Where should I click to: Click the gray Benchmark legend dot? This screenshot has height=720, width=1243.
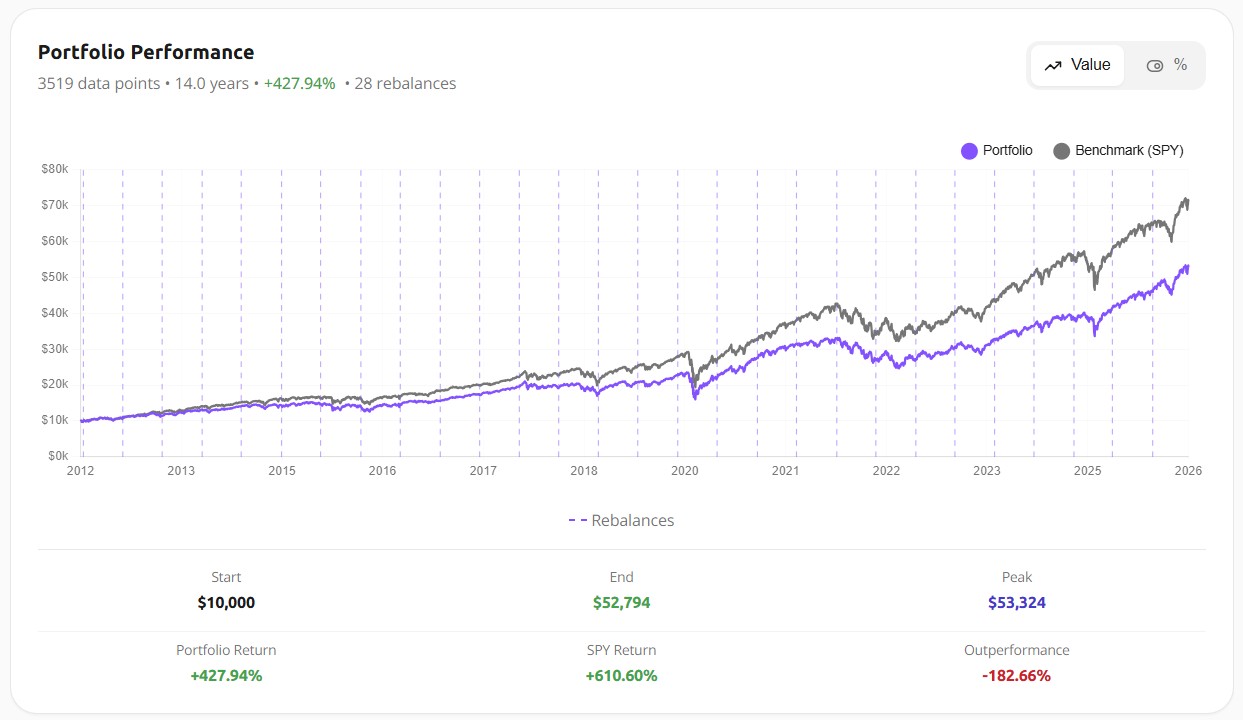1061,151
